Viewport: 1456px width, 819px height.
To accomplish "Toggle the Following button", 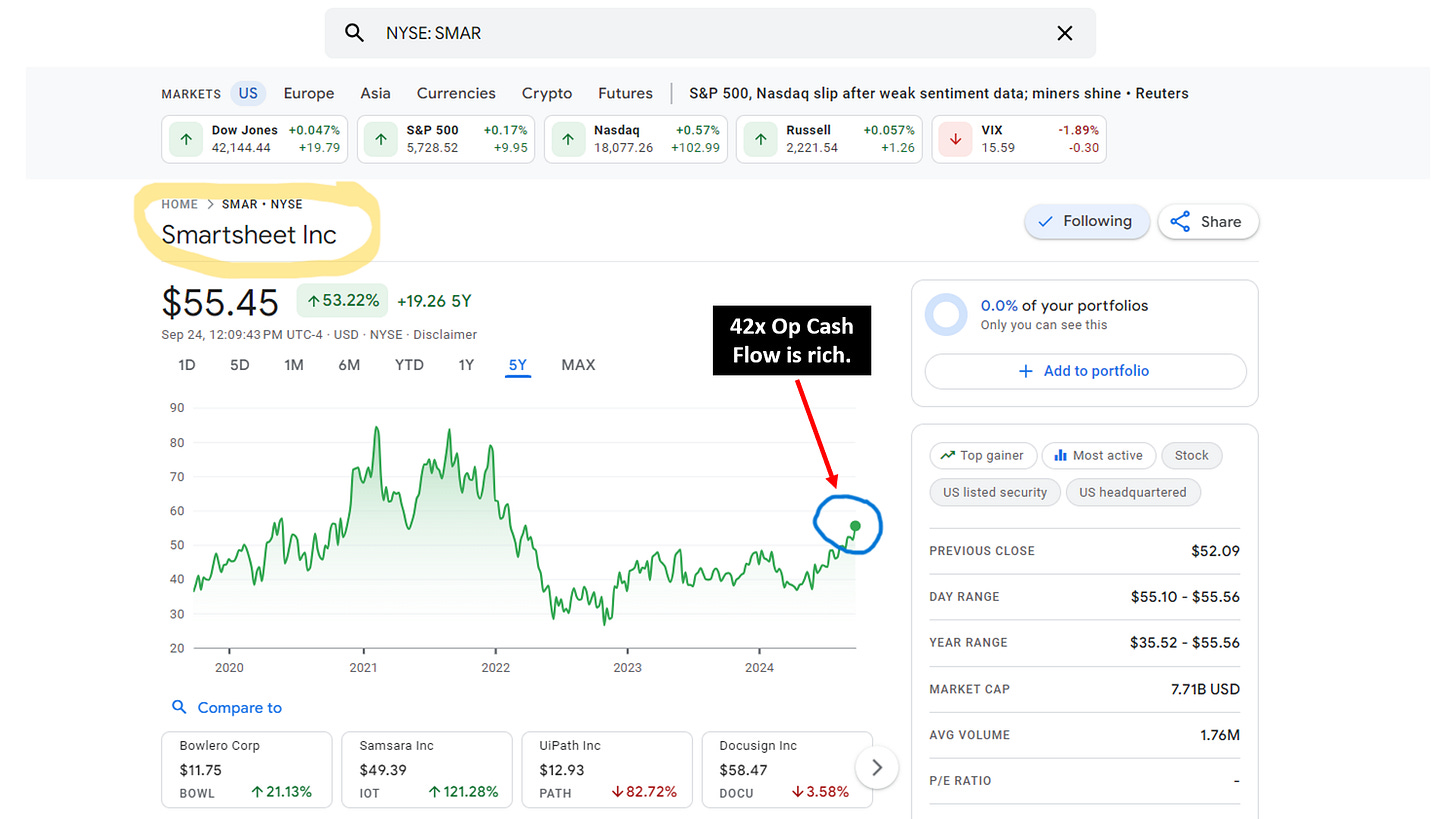I will [x=1085, y=222].
